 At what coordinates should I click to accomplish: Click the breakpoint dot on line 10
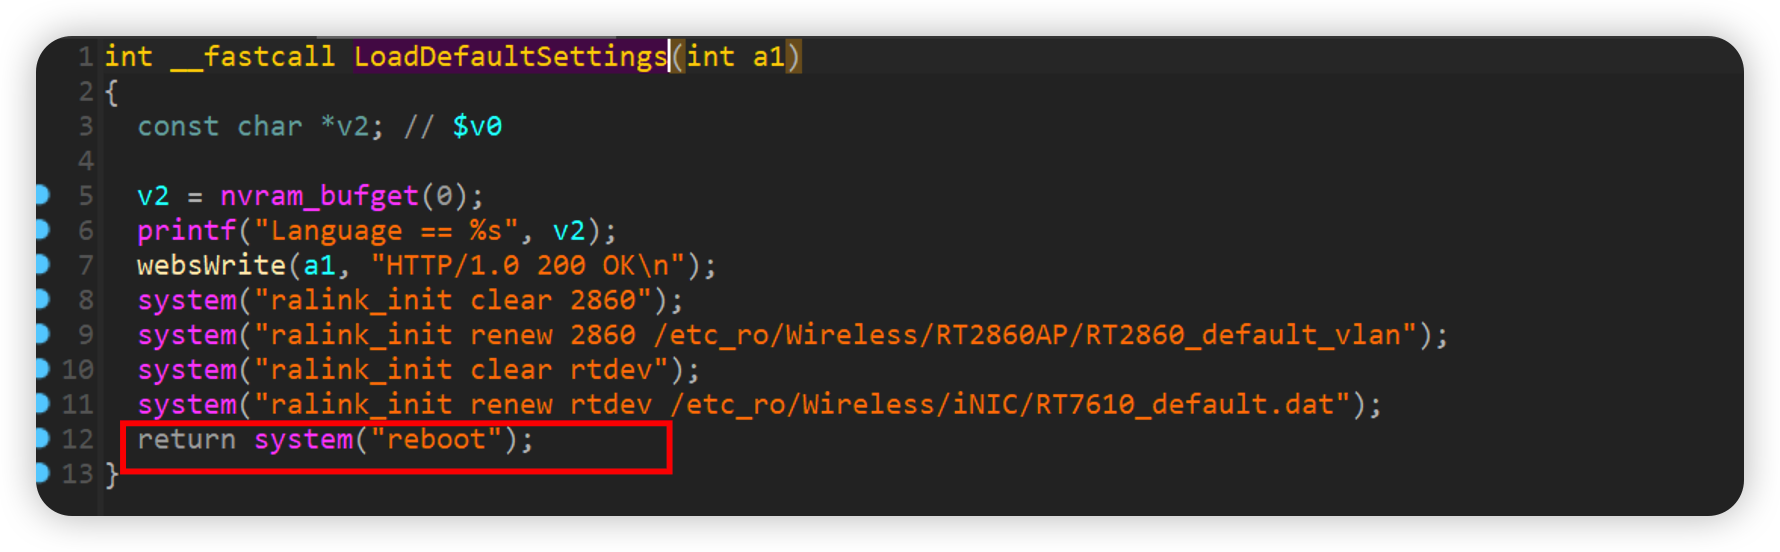point(42,369)
